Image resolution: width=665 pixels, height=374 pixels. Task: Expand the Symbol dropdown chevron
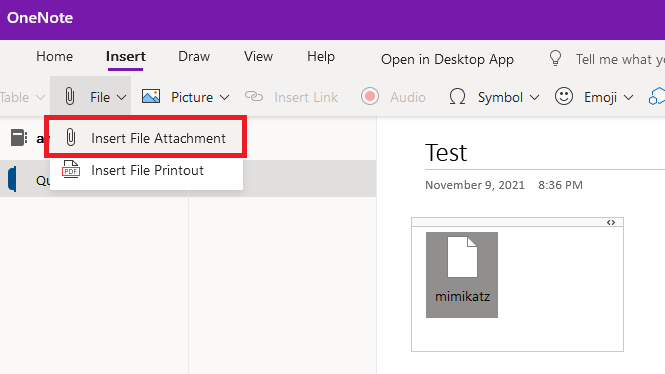coord(534,98)
